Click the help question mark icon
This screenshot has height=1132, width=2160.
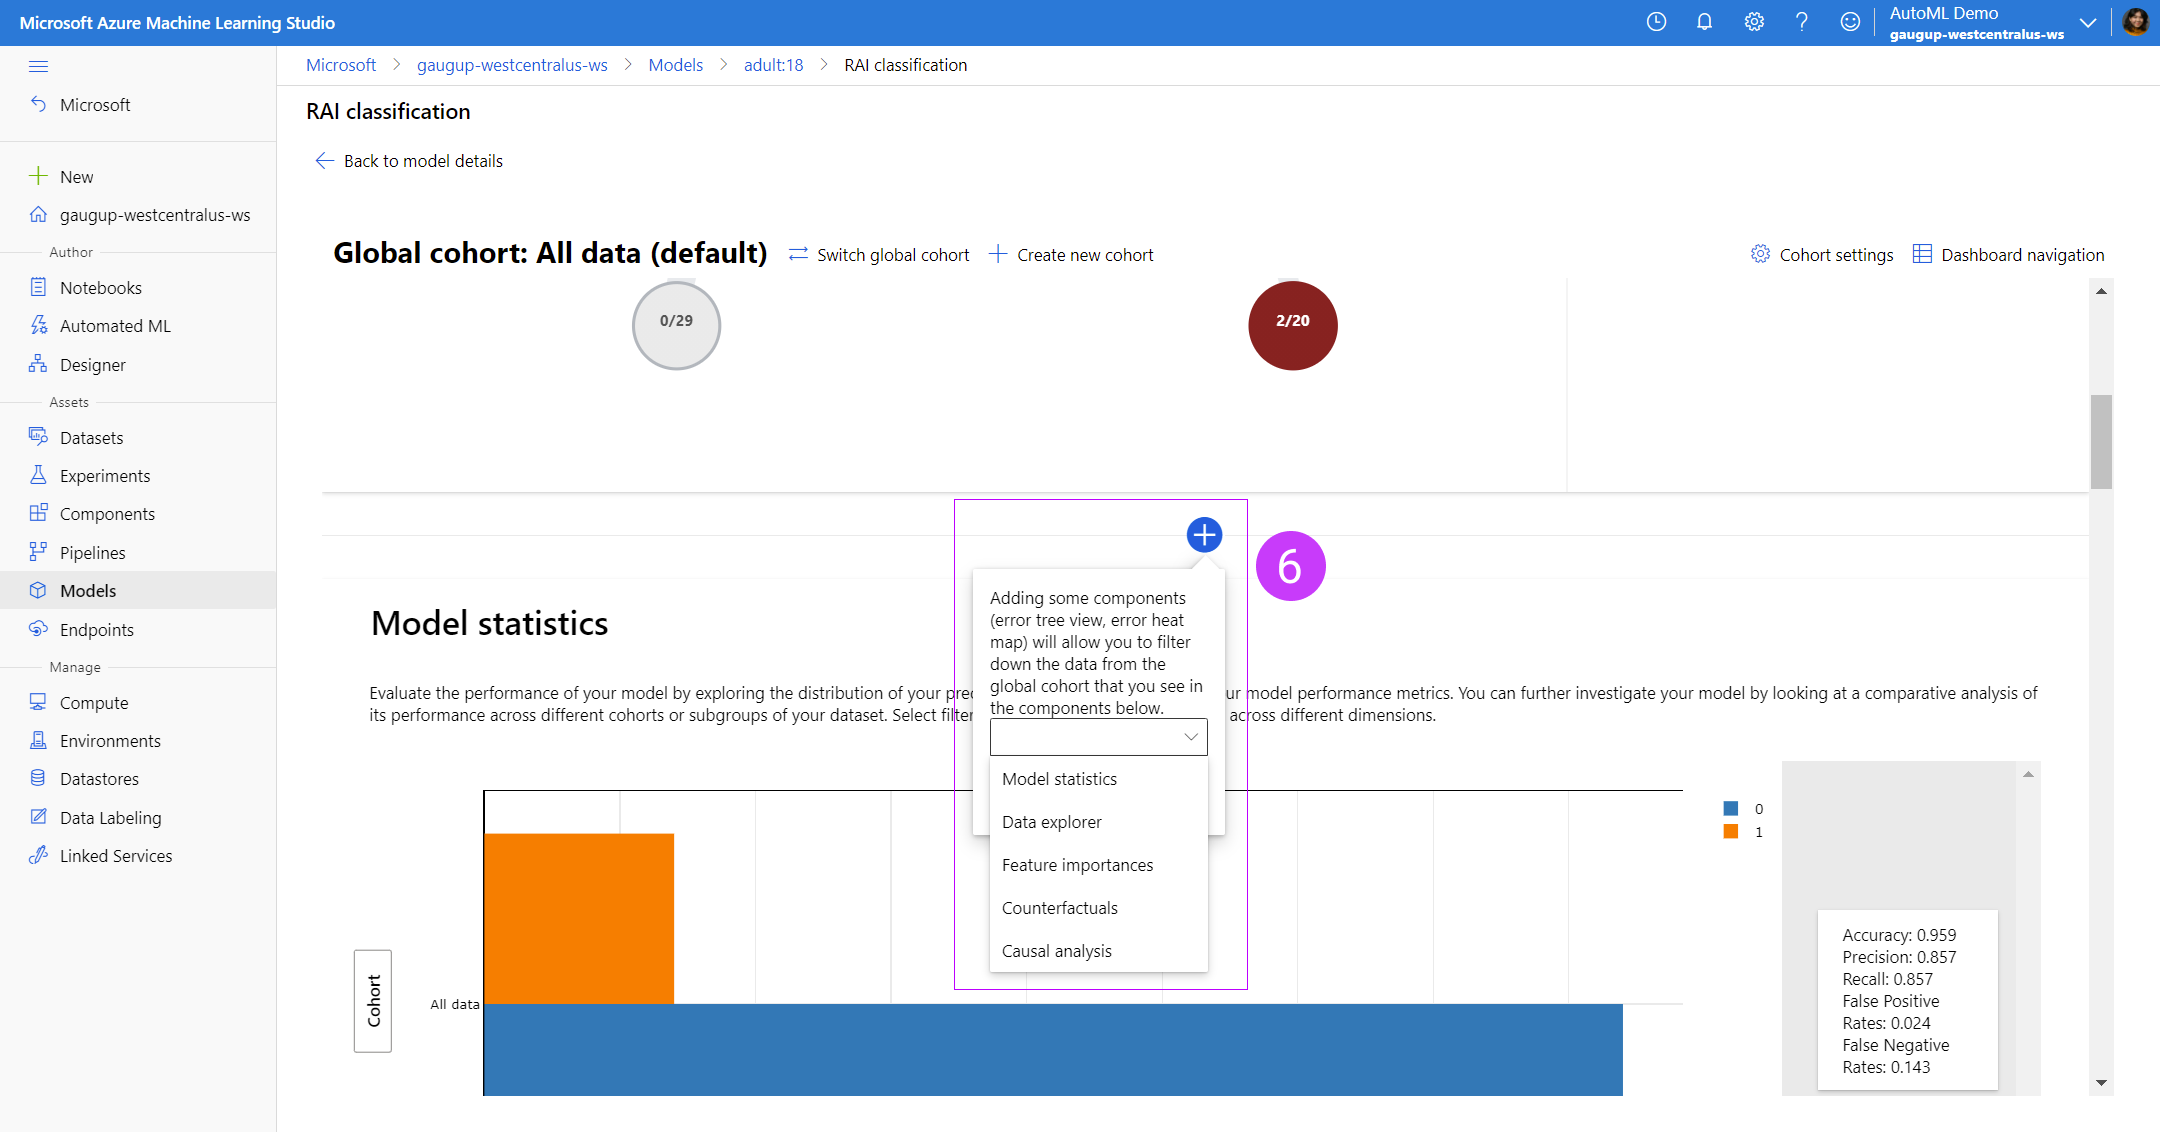[x=1801, y=22]
